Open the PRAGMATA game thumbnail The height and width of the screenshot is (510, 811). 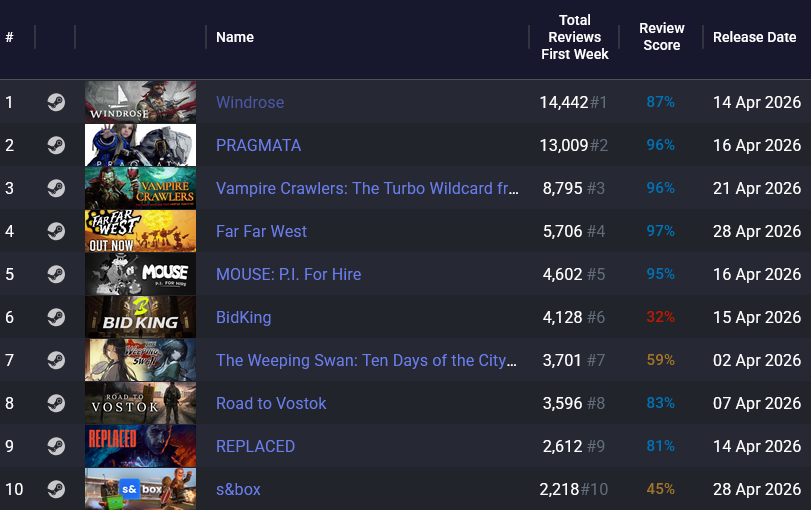pos(140,145)
